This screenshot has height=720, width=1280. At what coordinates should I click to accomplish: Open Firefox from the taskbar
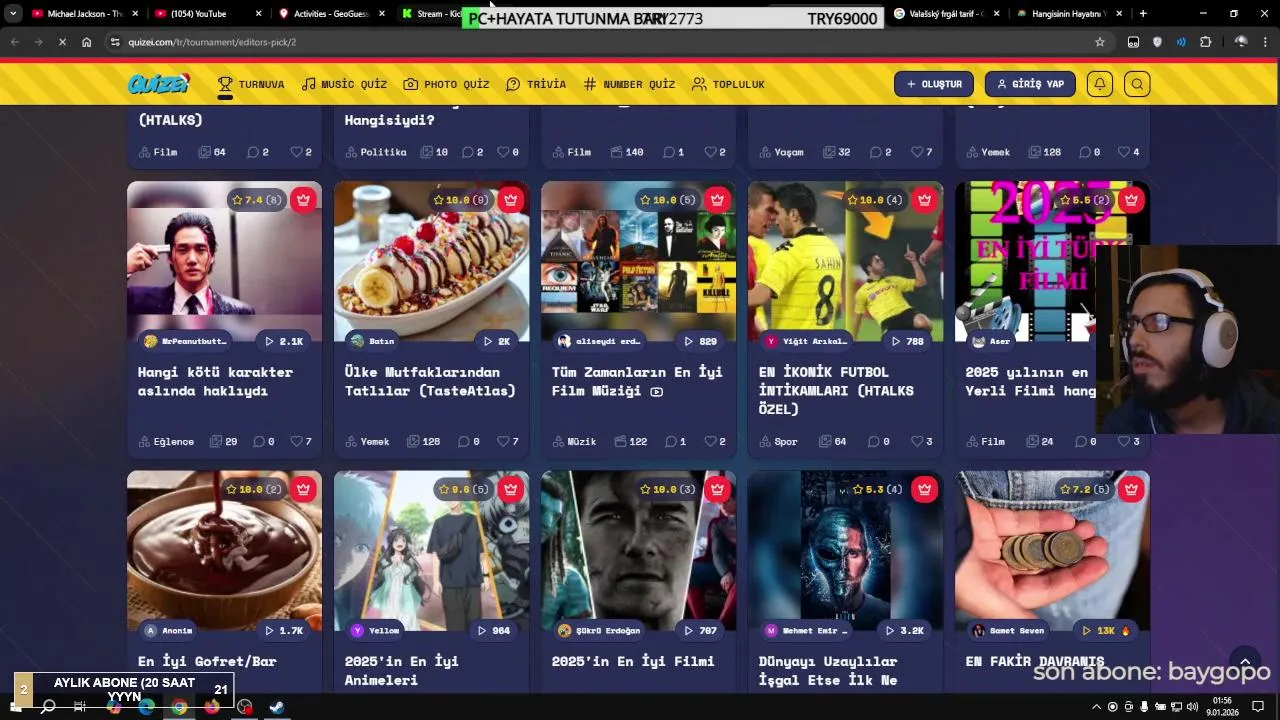[212, 707]
